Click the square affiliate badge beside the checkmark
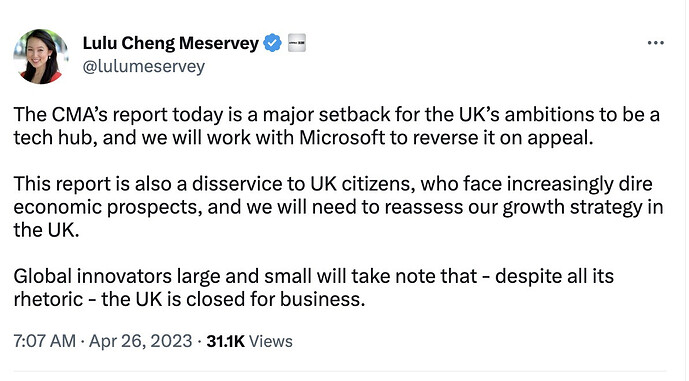This screenshot has width=689, height=381. (x=297, y=43)
